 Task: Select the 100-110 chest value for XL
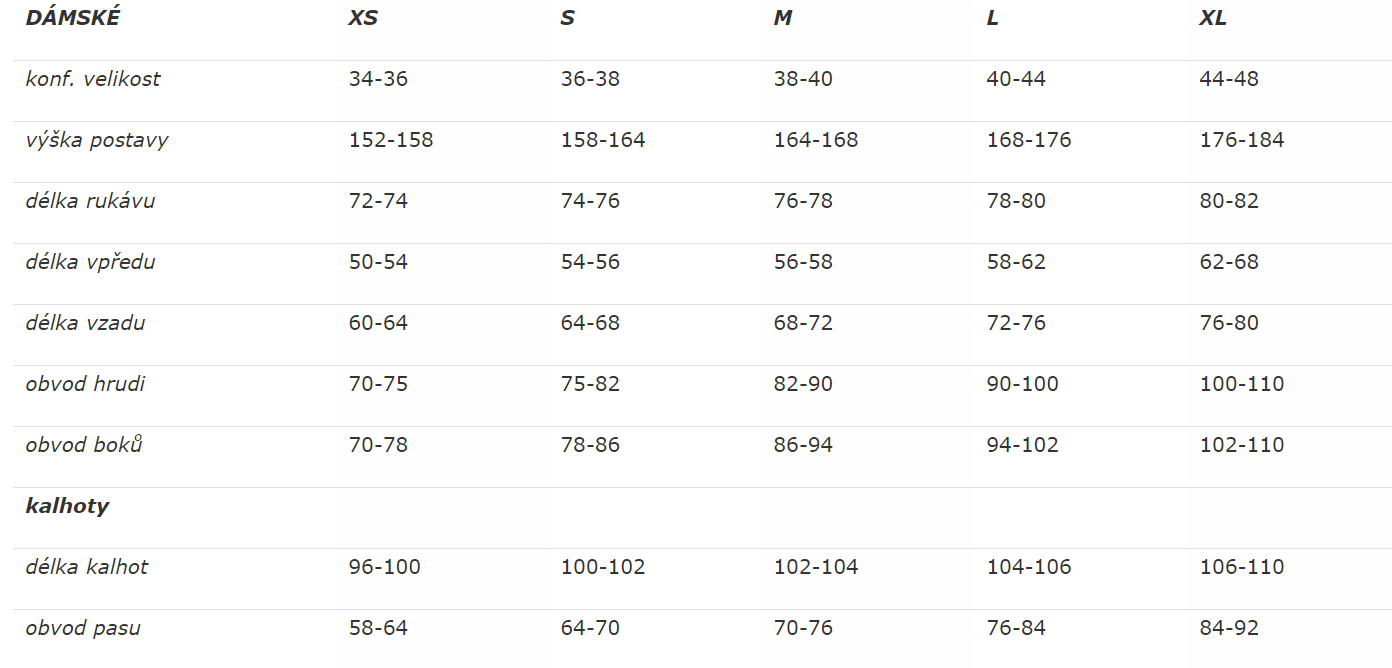(1242, 384)
